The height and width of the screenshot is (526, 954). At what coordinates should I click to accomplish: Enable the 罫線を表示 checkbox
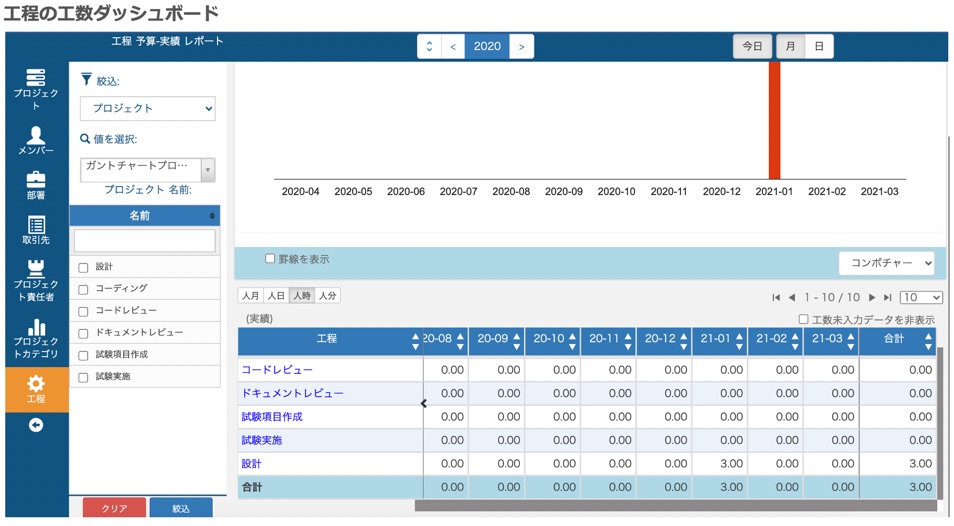tap(270, 258)
